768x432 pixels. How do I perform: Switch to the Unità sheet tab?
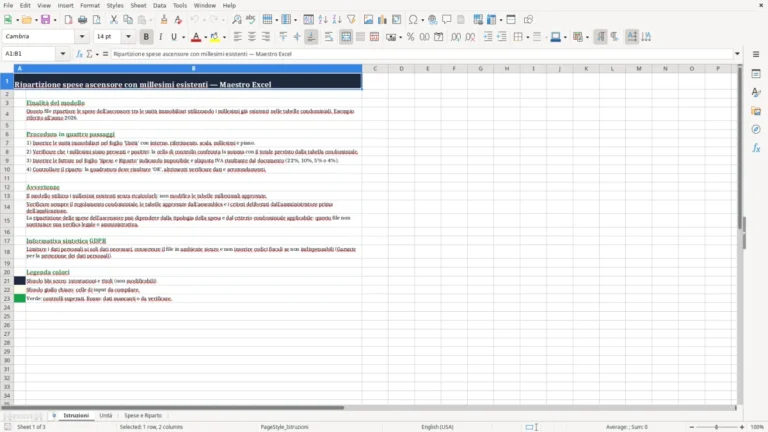106,415
